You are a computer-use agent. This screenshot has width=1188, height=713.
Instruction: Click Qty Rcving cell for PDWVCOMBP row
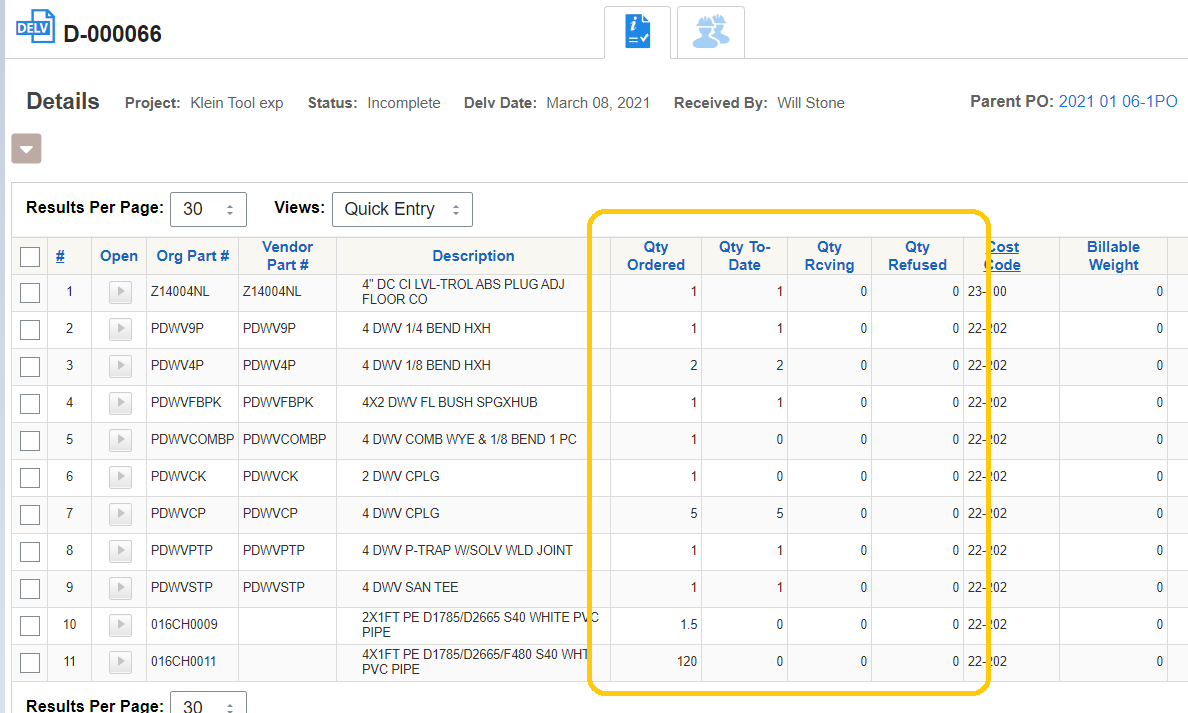(x=830, y=440)
